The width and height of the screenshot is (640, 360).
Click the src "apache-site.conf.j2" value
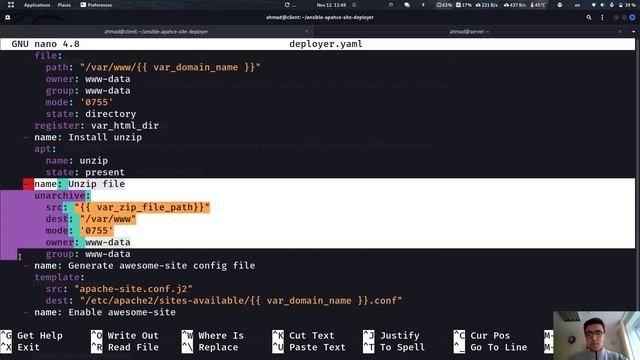pos(133,289)
